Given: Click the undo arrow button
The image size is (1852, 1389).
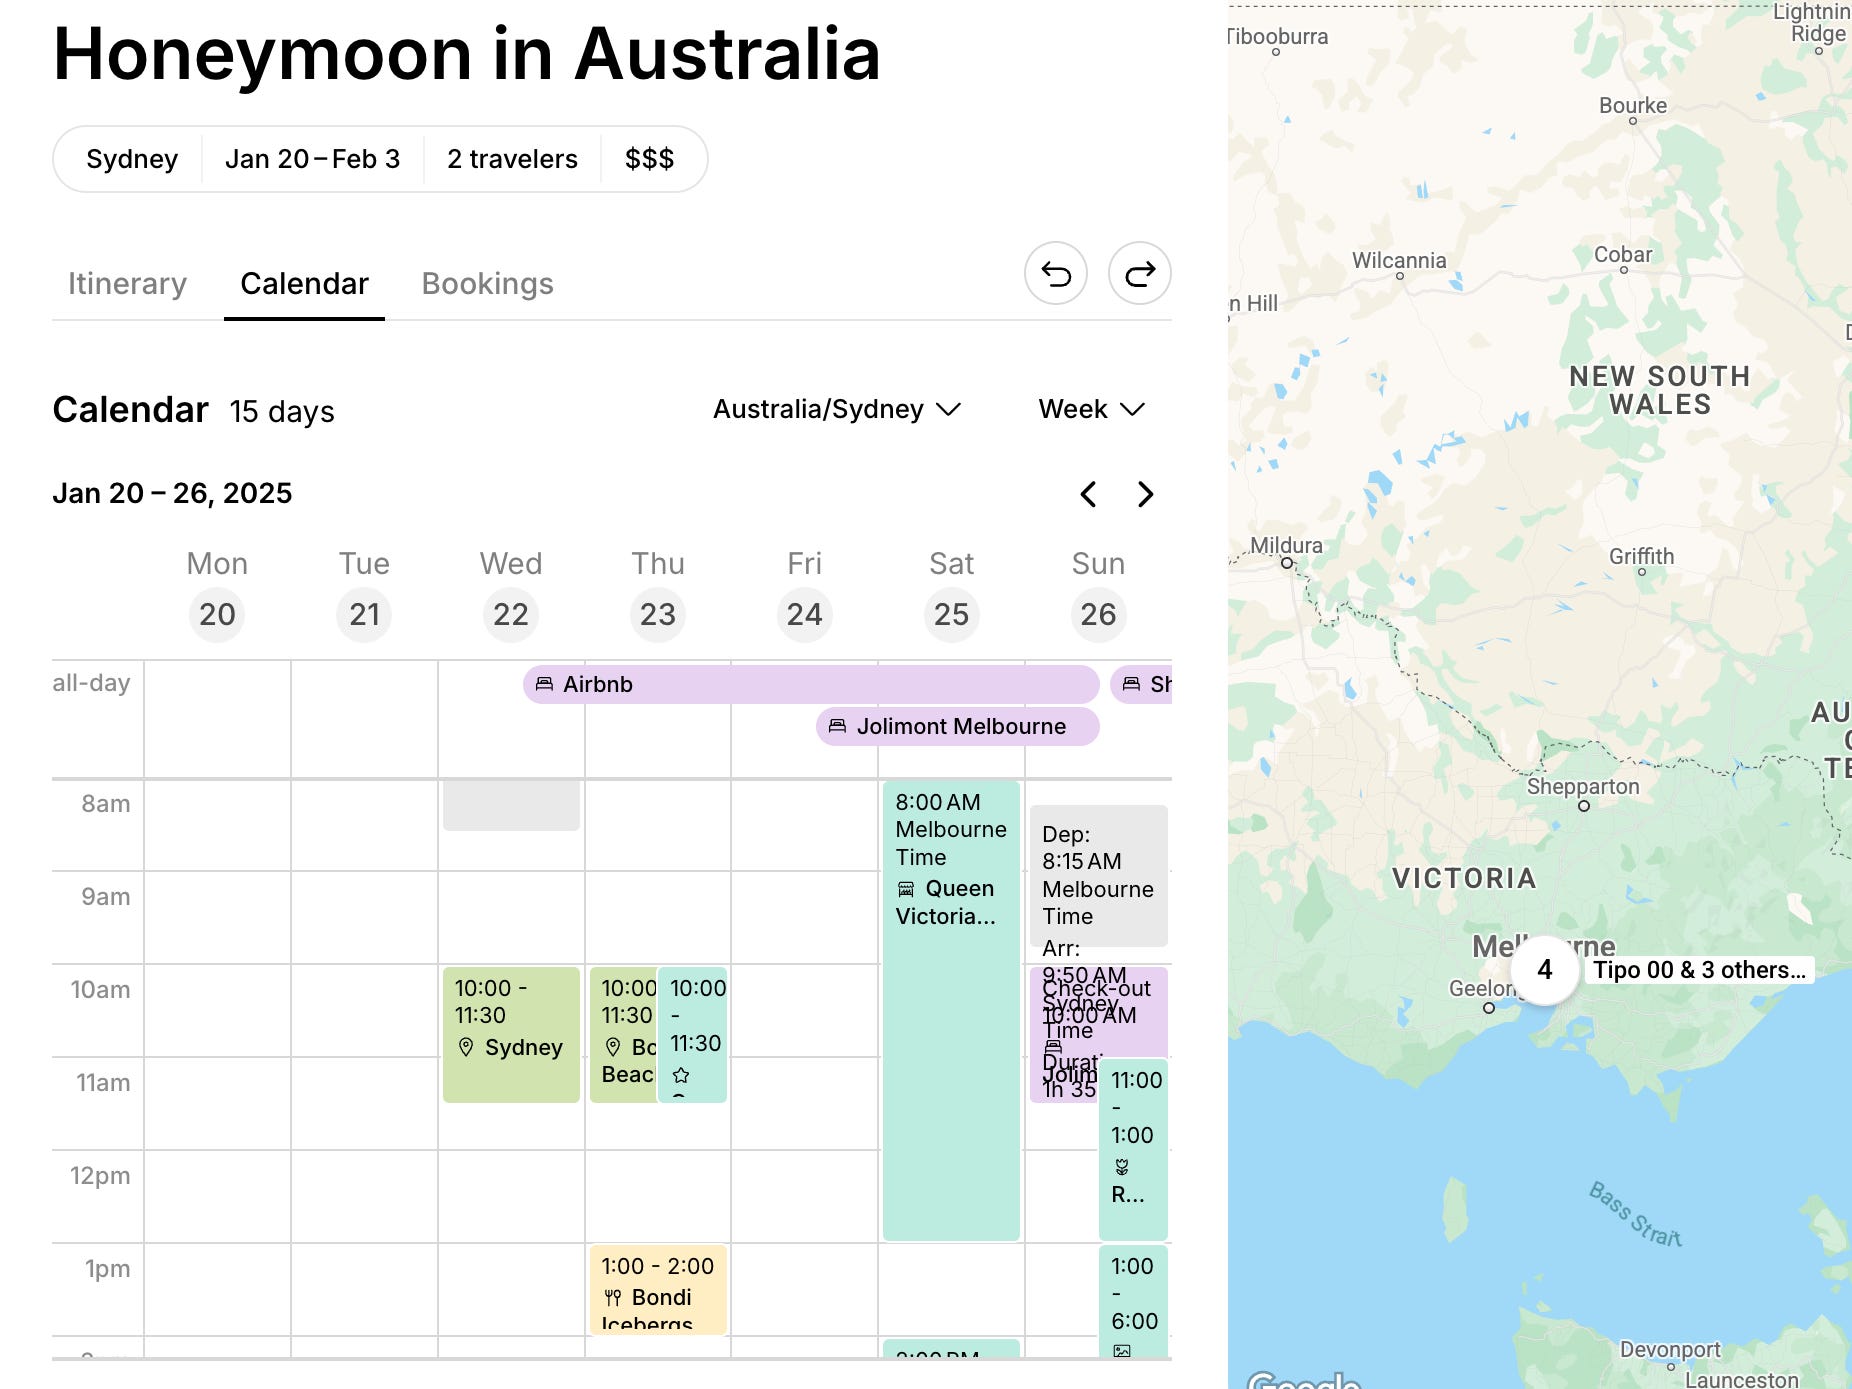Looking at the screenshot, I should coord(1056,273).
